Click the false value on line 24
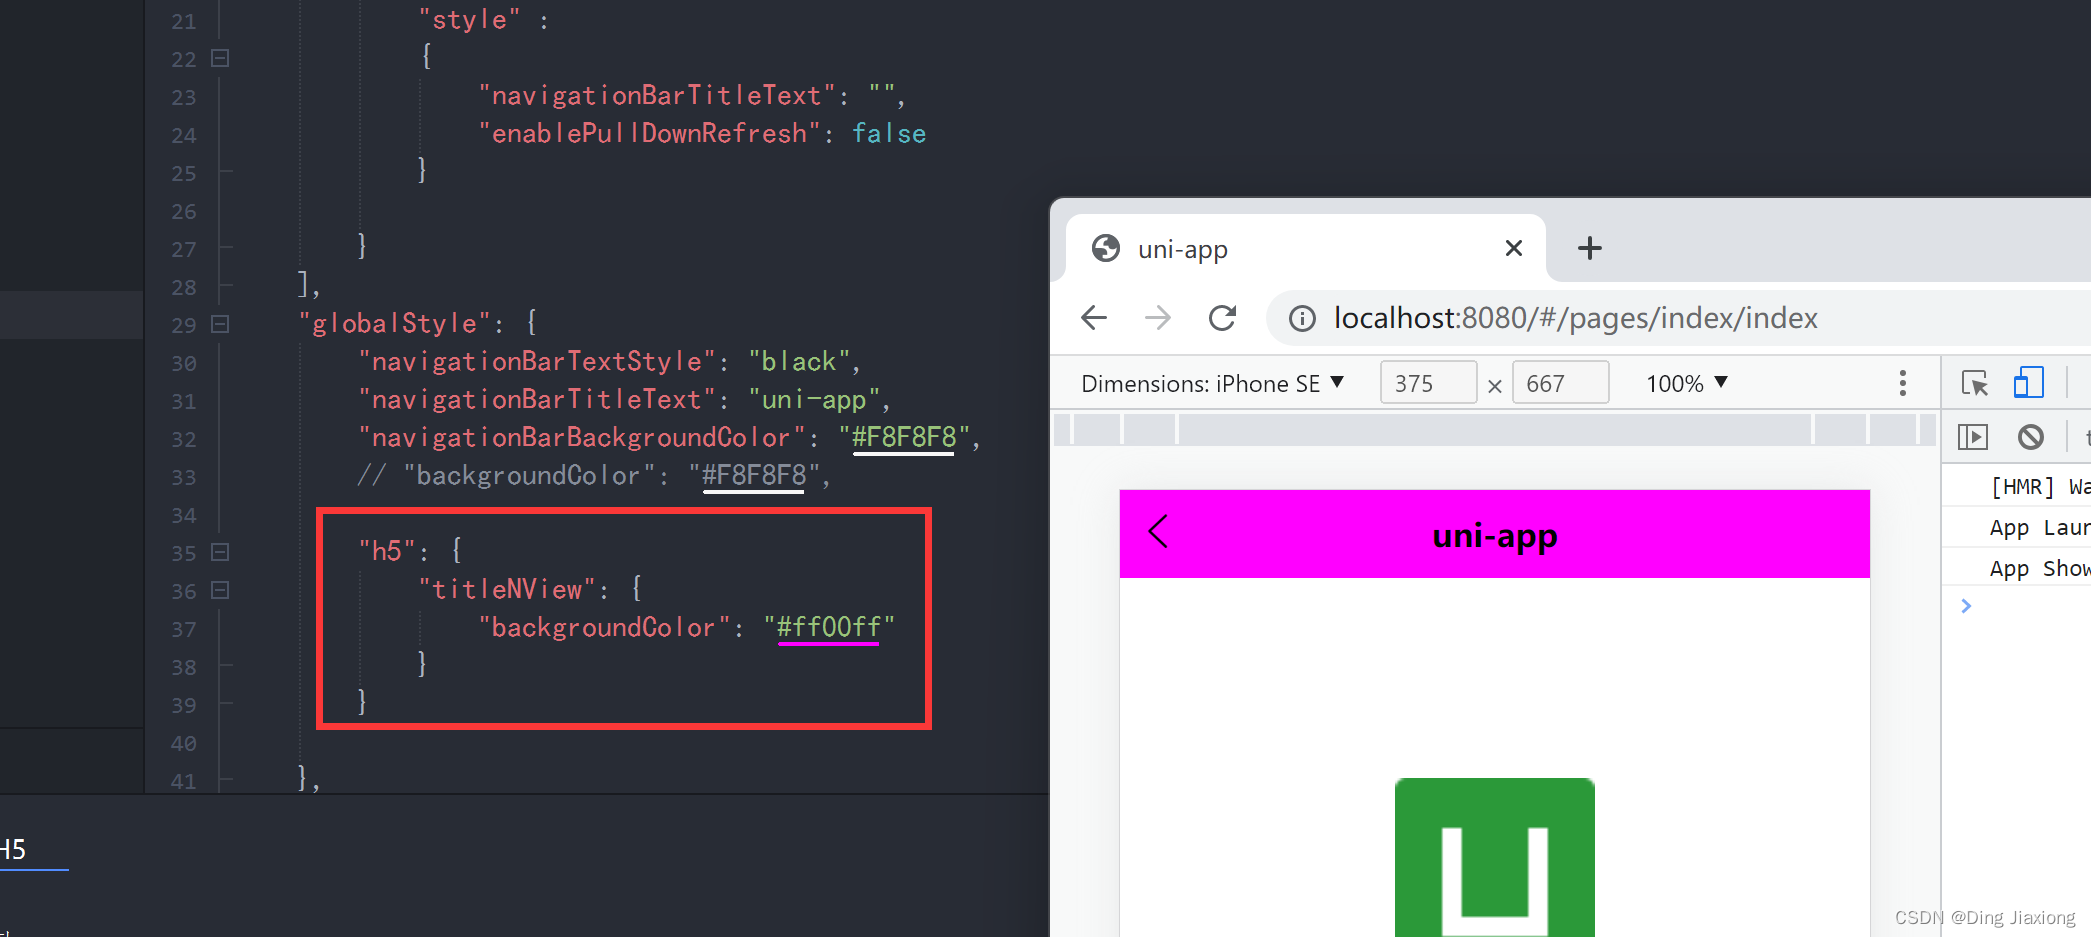 click(x=889, y=134)
